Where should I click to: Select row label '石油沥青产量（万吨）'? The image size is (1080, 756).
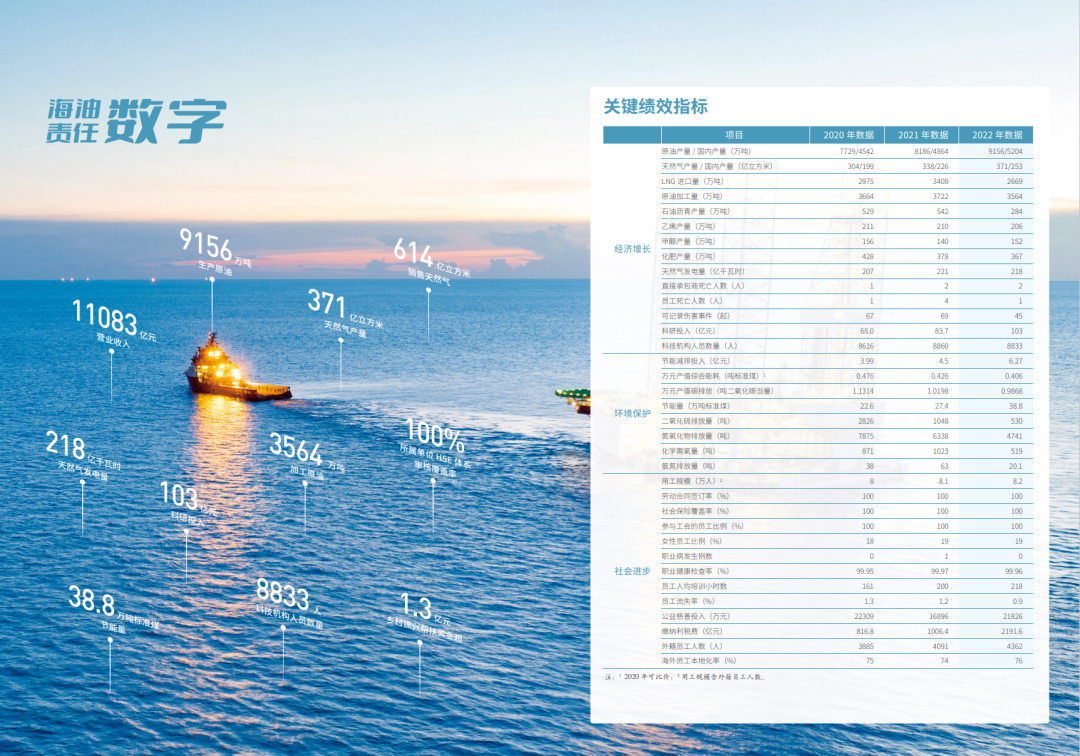[x=696, y=211]
